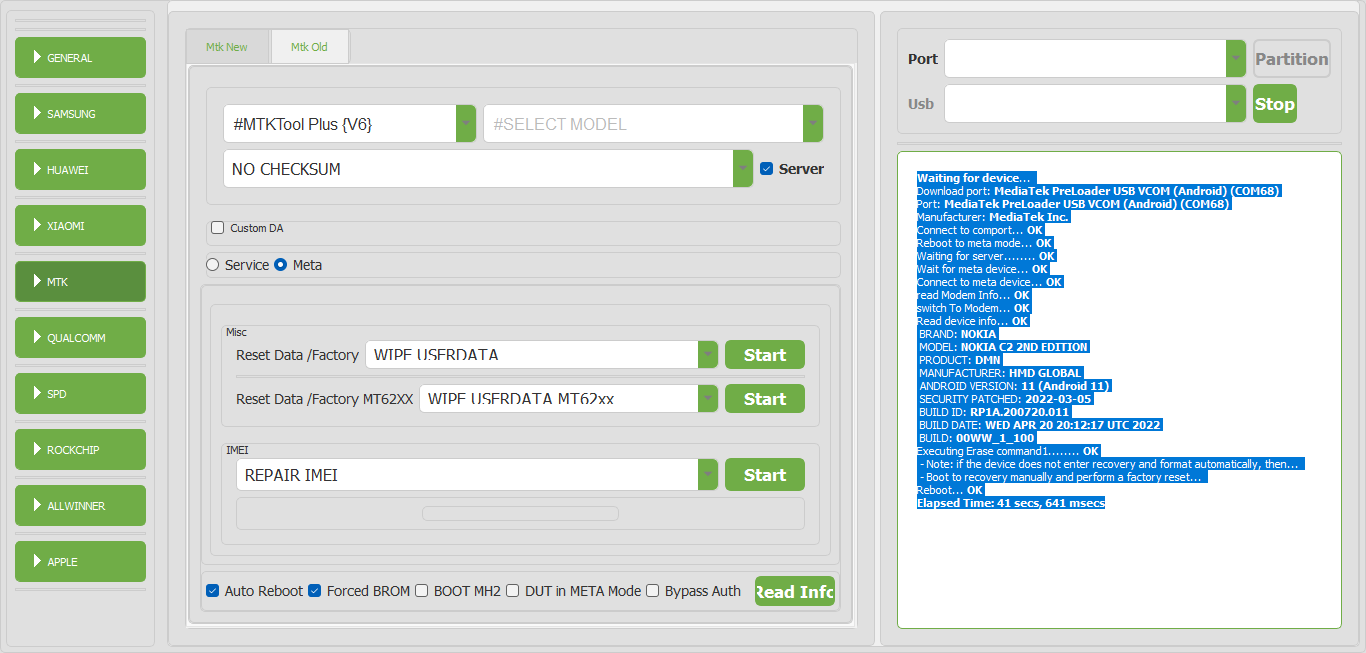Select the Service radio button
This screenshot has width=1366, height=653.
212,265
